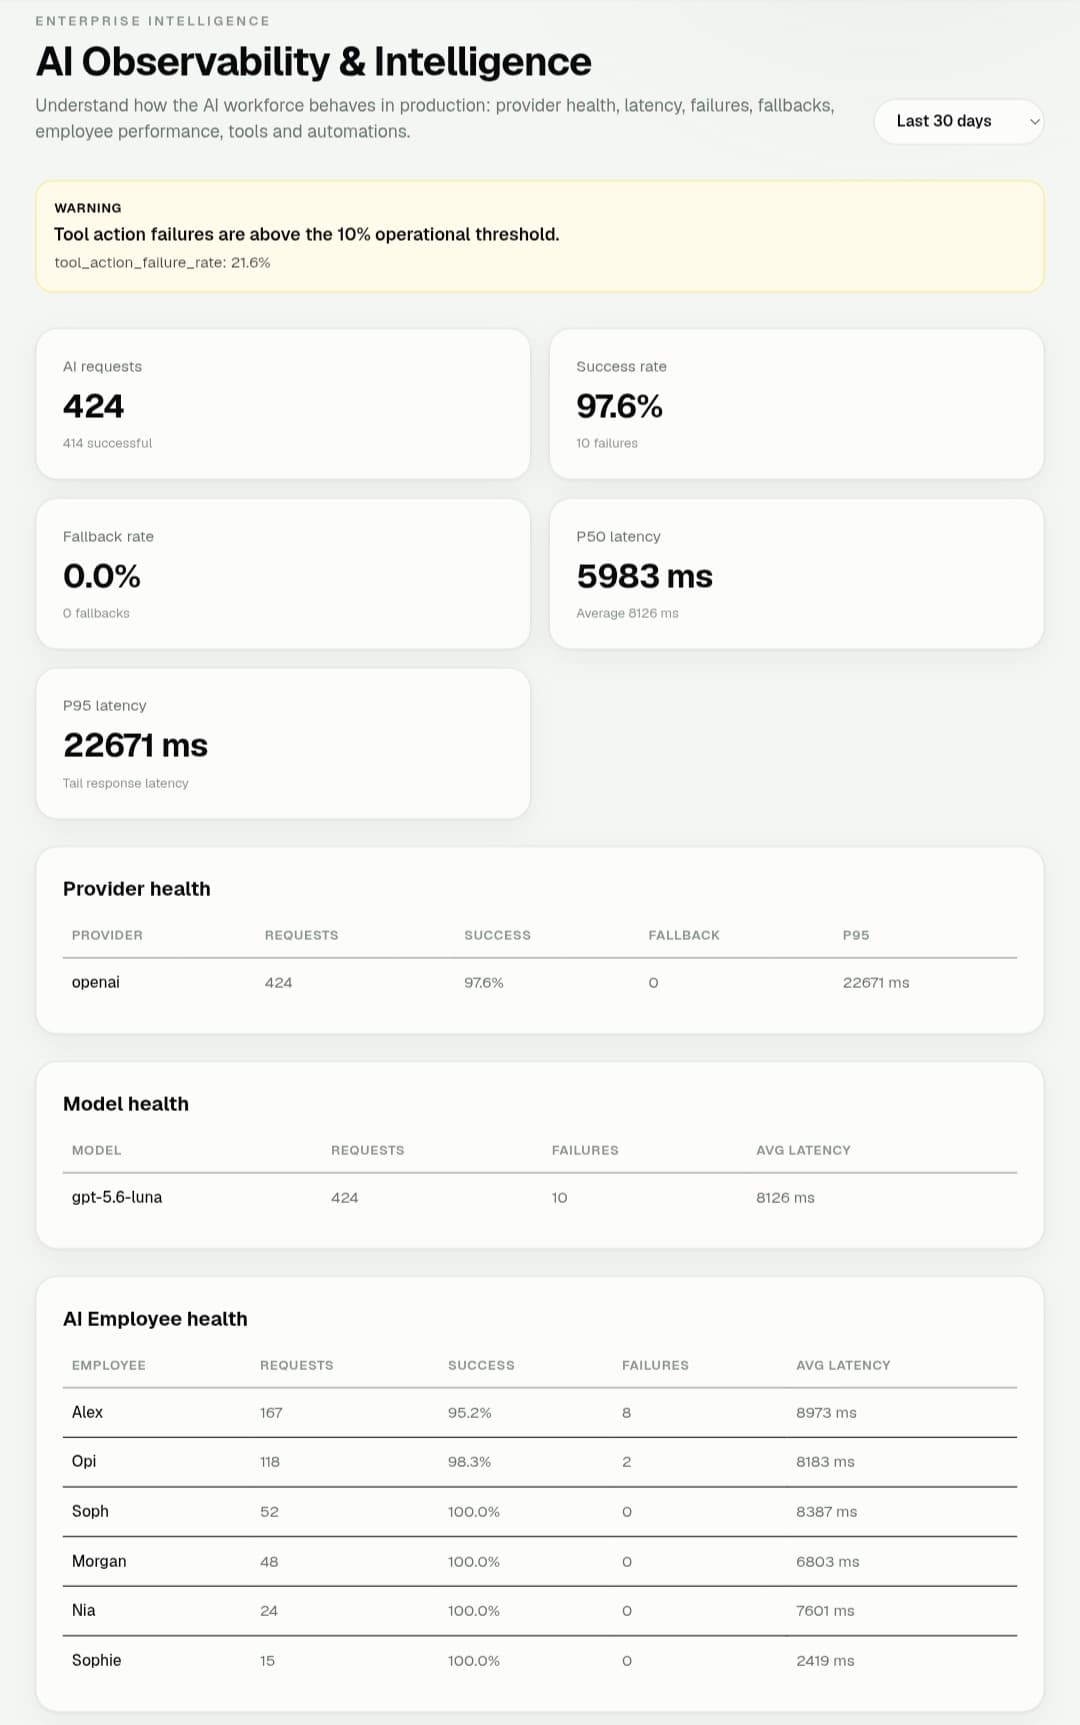This screenshot has width=1080, height=1725.
Task: Click openai's P95 value 22671 ms
Action: [876, 983]
